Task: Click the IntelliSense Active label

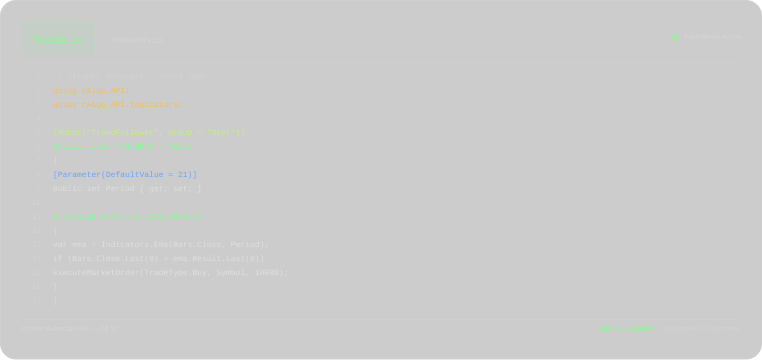Action: click(x=712, y=37)
